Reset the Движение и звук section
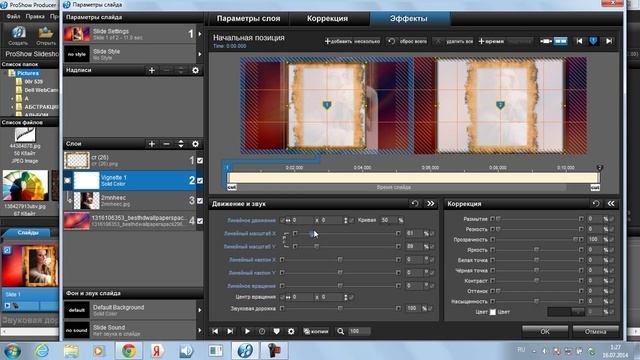Image resolution: width=640 pixels, height=360 pixels. (x=415, y=203)
